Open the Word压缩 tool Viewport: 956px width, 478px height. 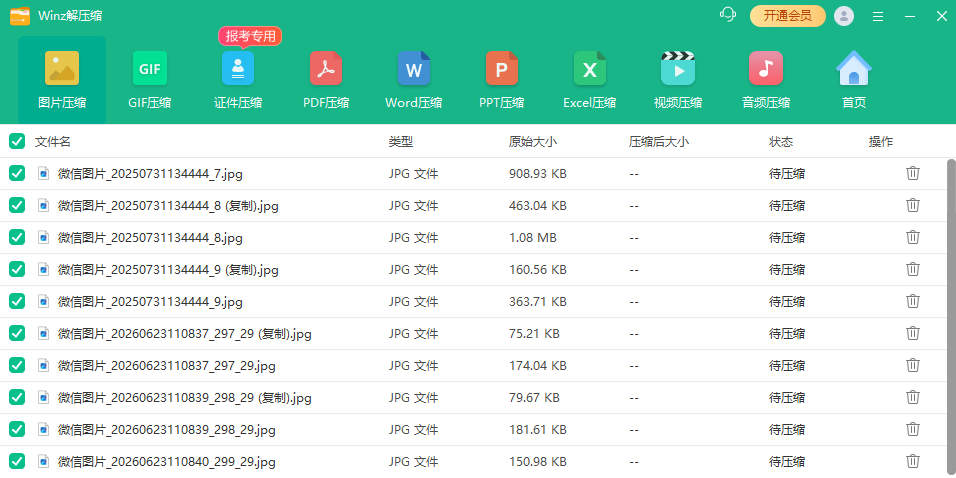click(x=413, y=80)
